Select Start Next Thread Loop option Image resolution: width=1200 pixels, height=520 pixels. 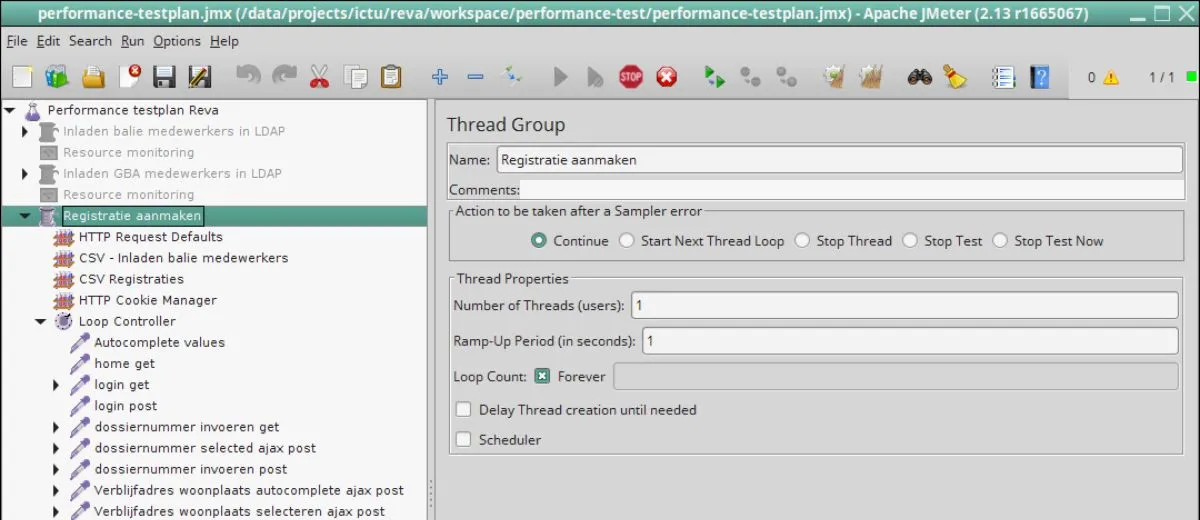tap(626, 240)
